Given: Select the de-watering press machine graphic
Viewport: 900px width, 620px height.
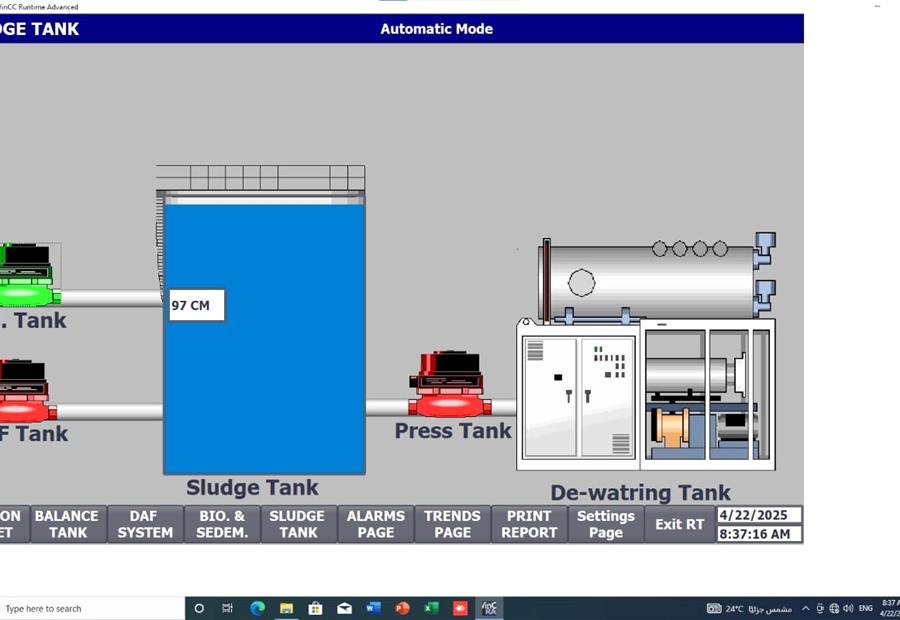Looking at the screenshot, I should 646,351.
